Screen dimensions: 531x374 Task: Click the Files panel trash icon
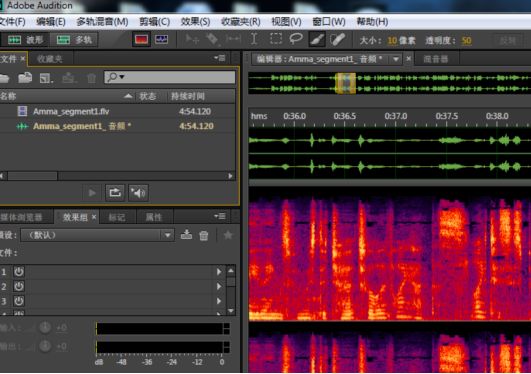[x=91, y=79]
